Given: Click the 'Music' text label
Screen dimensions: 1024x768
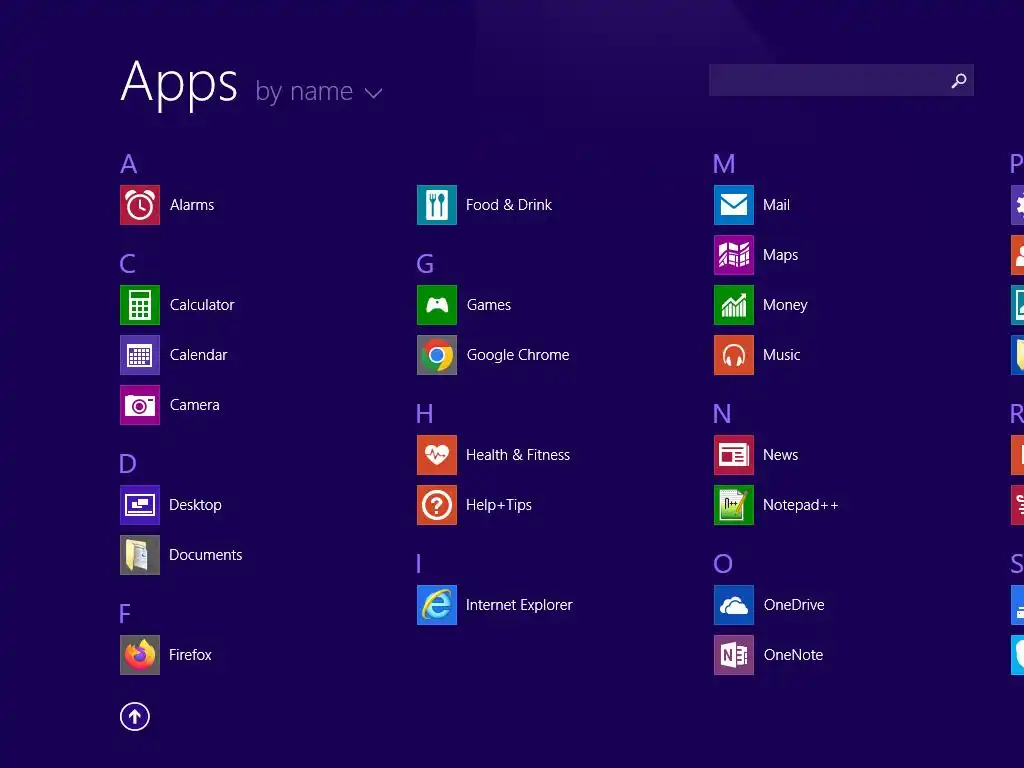Looking at the screenshot, I should [x=782, y=355].
